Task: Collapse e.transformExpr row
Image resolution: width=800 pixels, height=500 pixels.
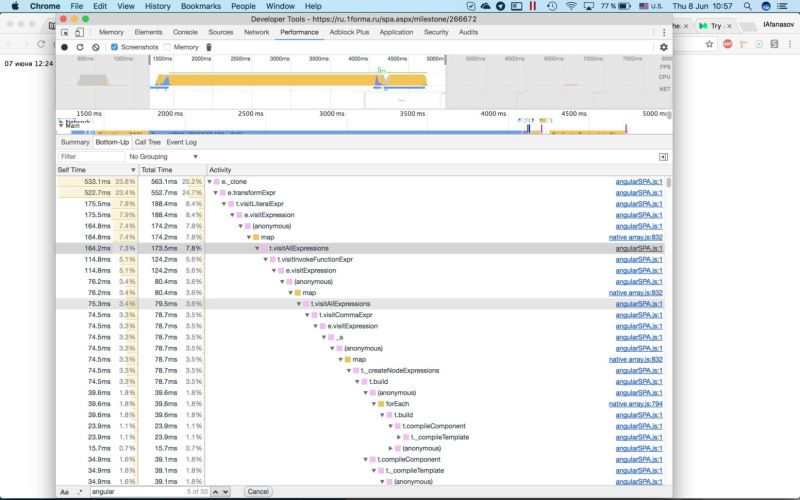Action: (215, 193)
